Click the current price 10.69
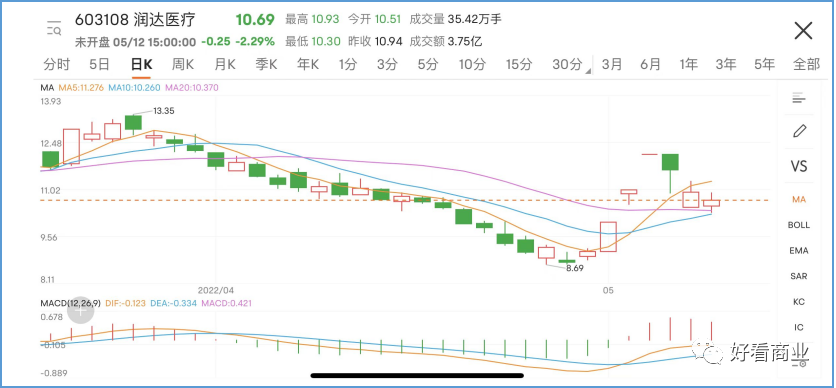Screen dimensions: 836x388 255,20
